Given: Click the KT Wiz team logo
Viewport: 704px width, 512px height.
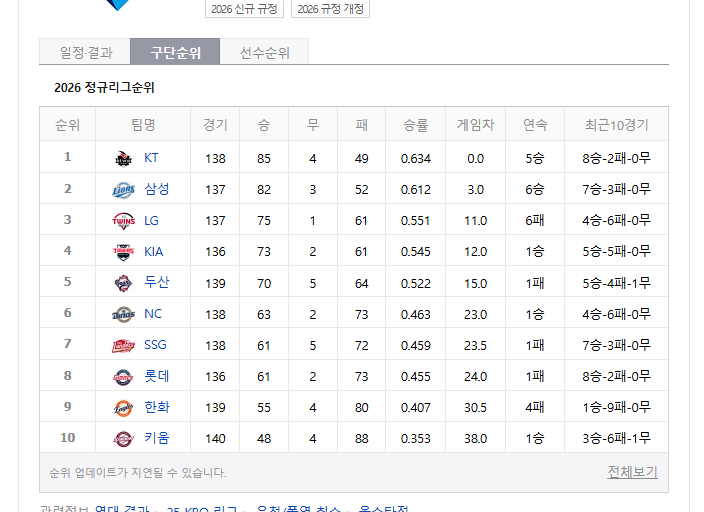Looking at the screenshot, I should pyautogui.click(x=123, y=159).
